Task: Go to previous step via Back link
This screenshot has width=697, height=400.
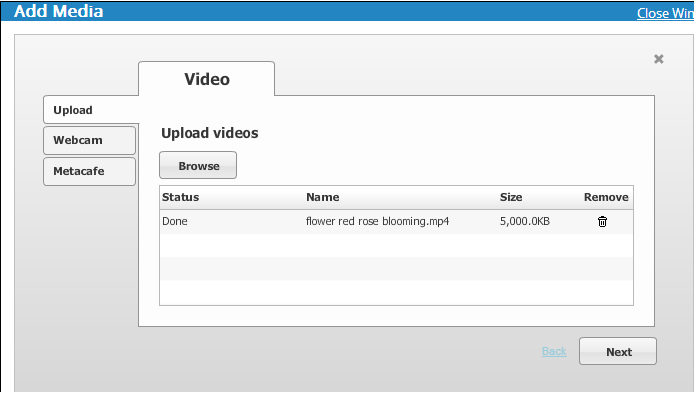Action: pyautogui.click(x=554, y=352)
